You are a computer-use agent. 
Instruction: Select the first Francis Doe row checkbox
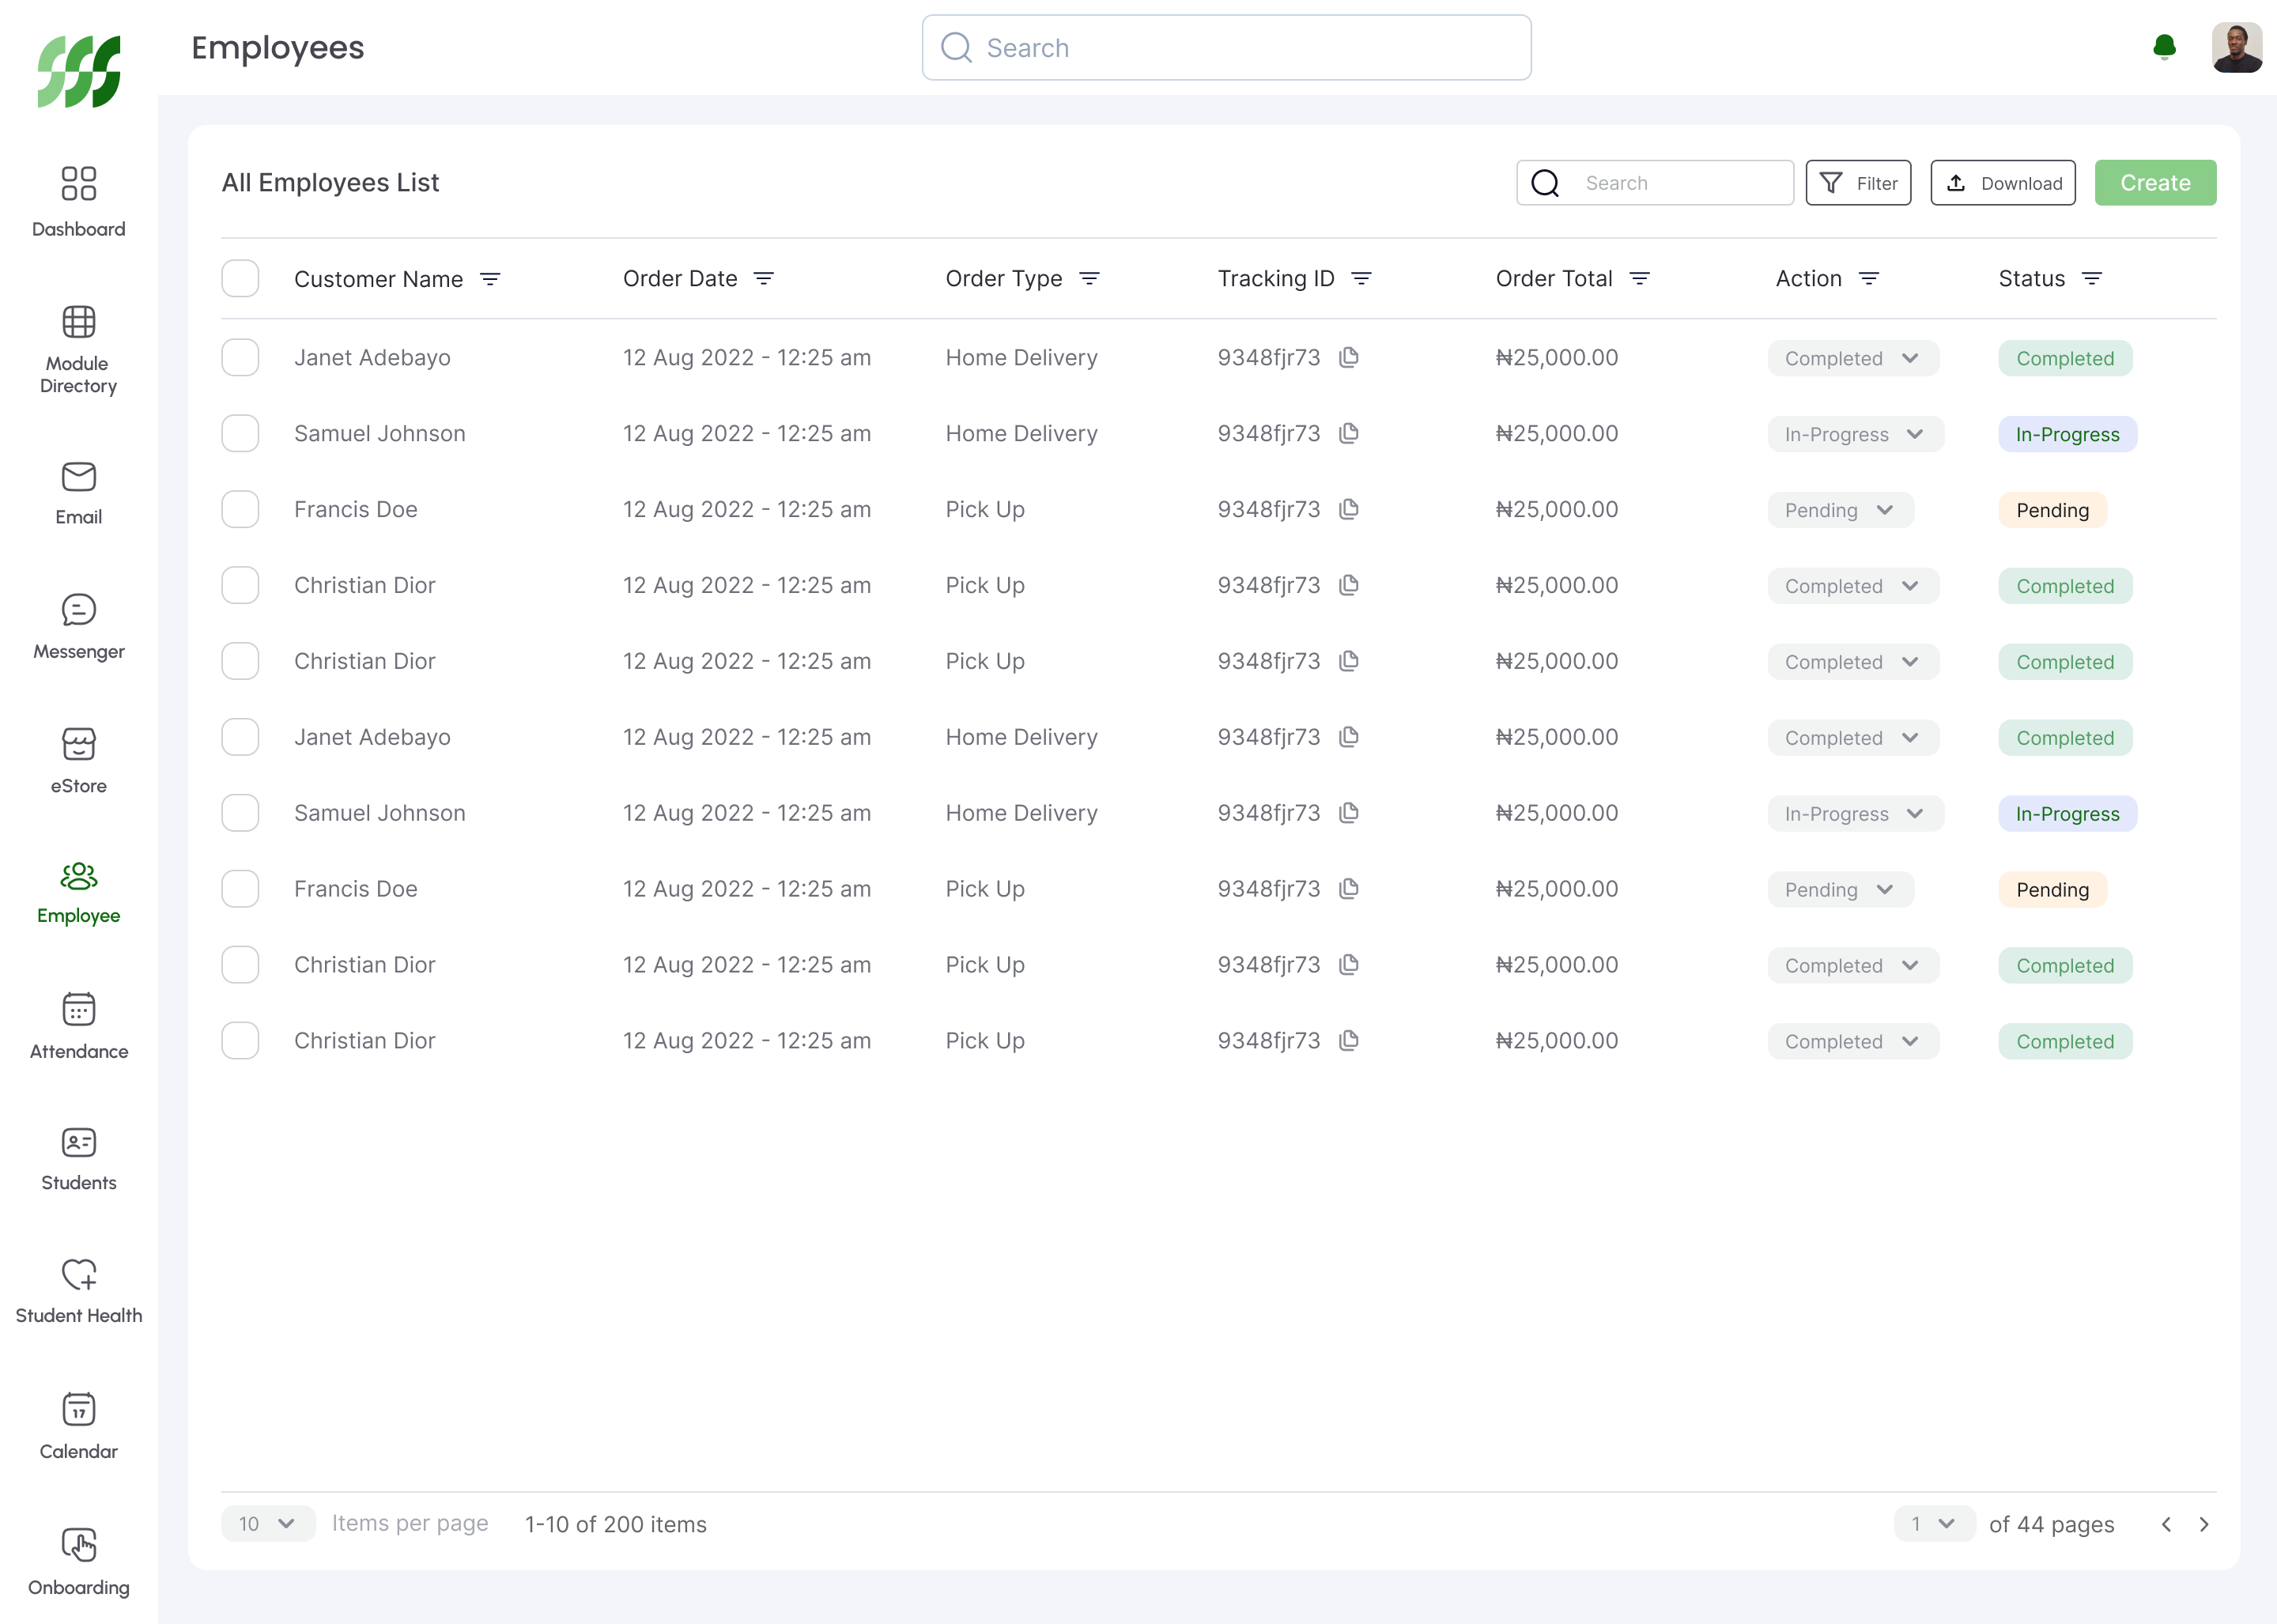point(240,509)
